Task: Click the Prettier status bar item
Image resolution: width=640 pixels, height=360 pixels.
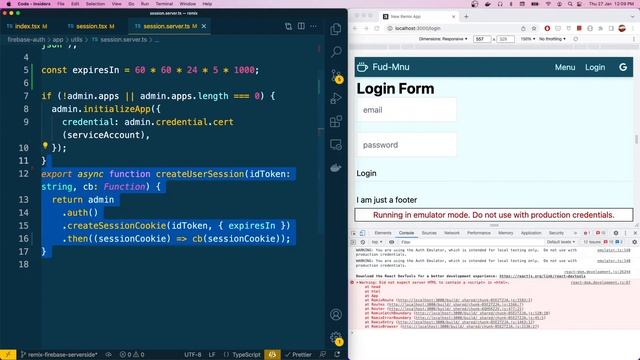Action: [x=299, y=355]
